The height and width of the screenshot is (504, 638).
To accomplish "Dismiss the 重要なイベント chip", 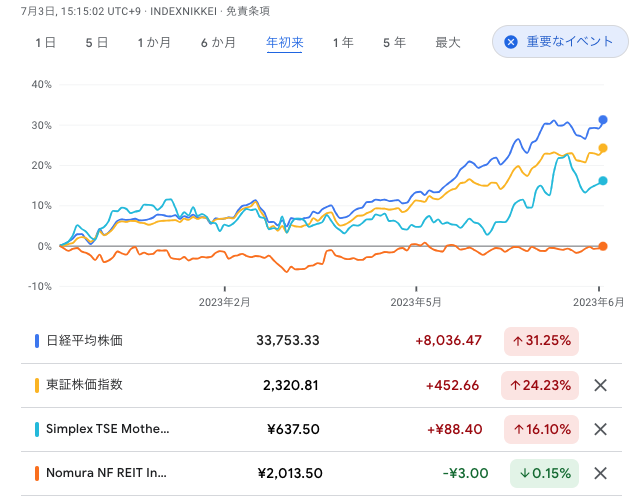I will coord(560,41).
